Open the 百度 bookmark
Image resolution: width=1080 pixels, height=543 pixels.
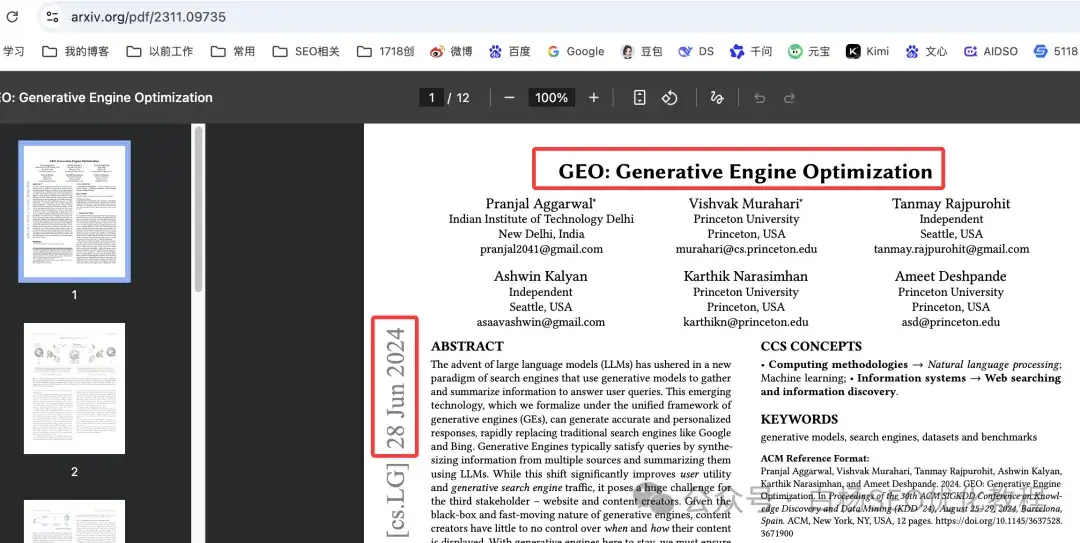pos(509,51)
